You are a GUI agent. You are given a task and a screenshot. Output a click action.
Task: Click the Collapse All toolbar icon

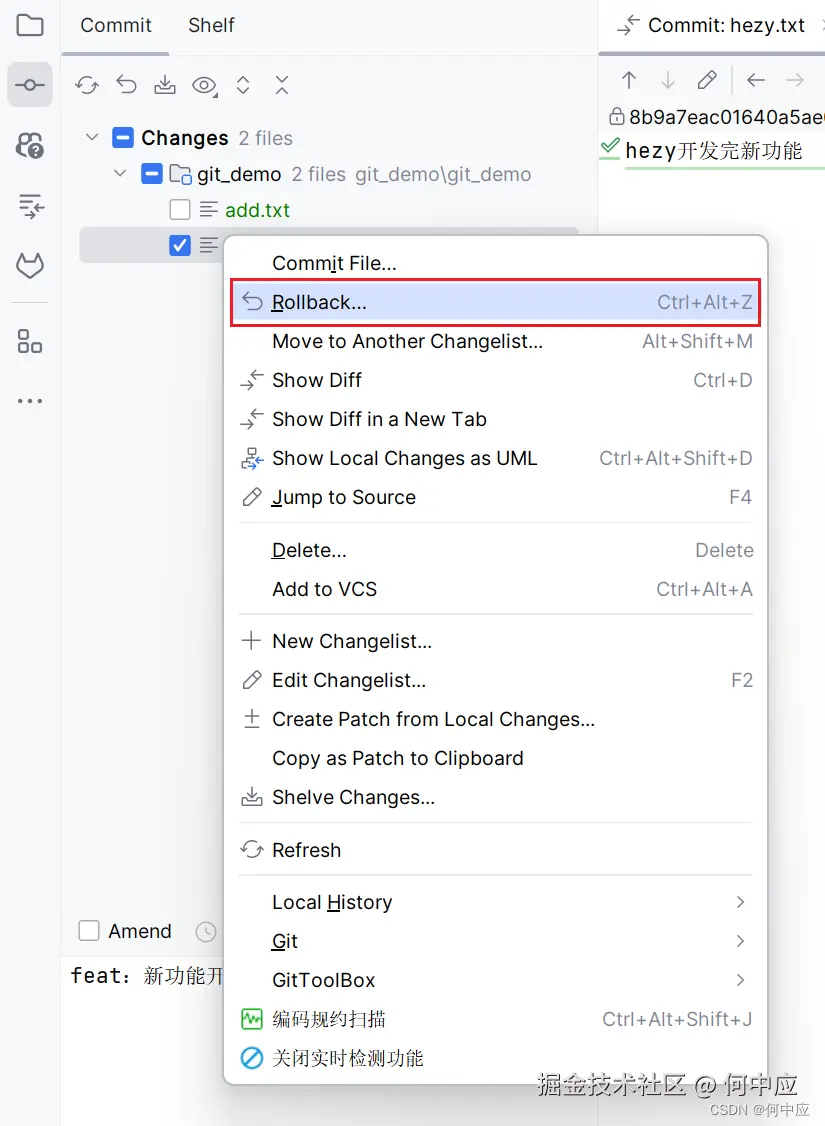click(x=282, y=85)
